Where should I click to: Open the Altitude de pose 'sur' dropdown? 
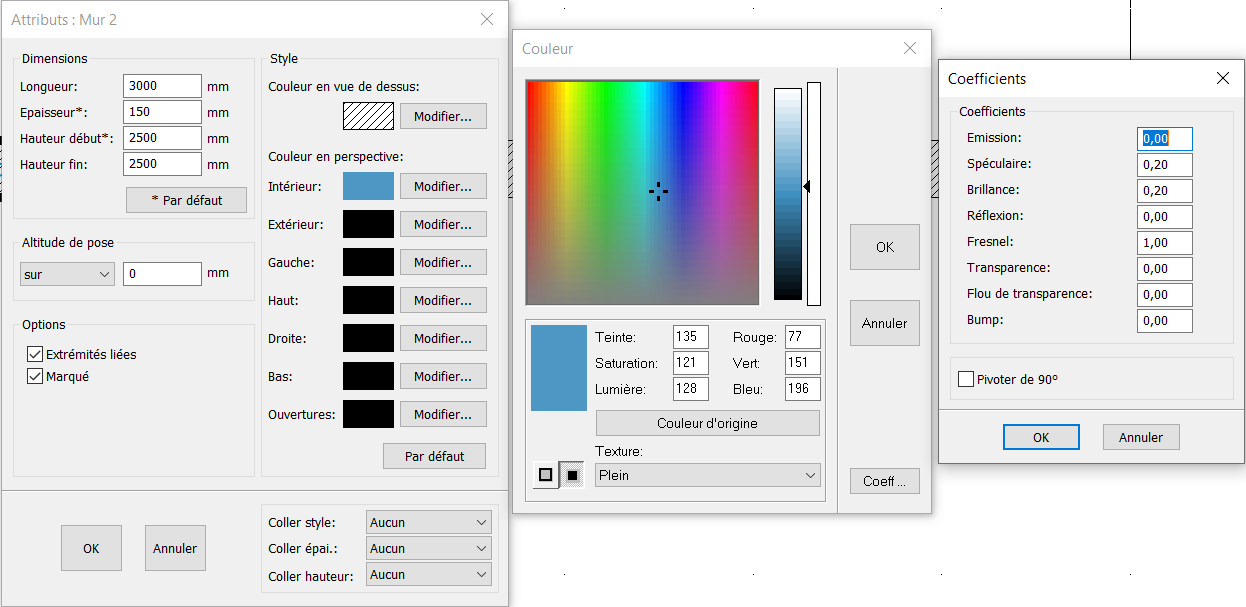[x=67, y=274]
